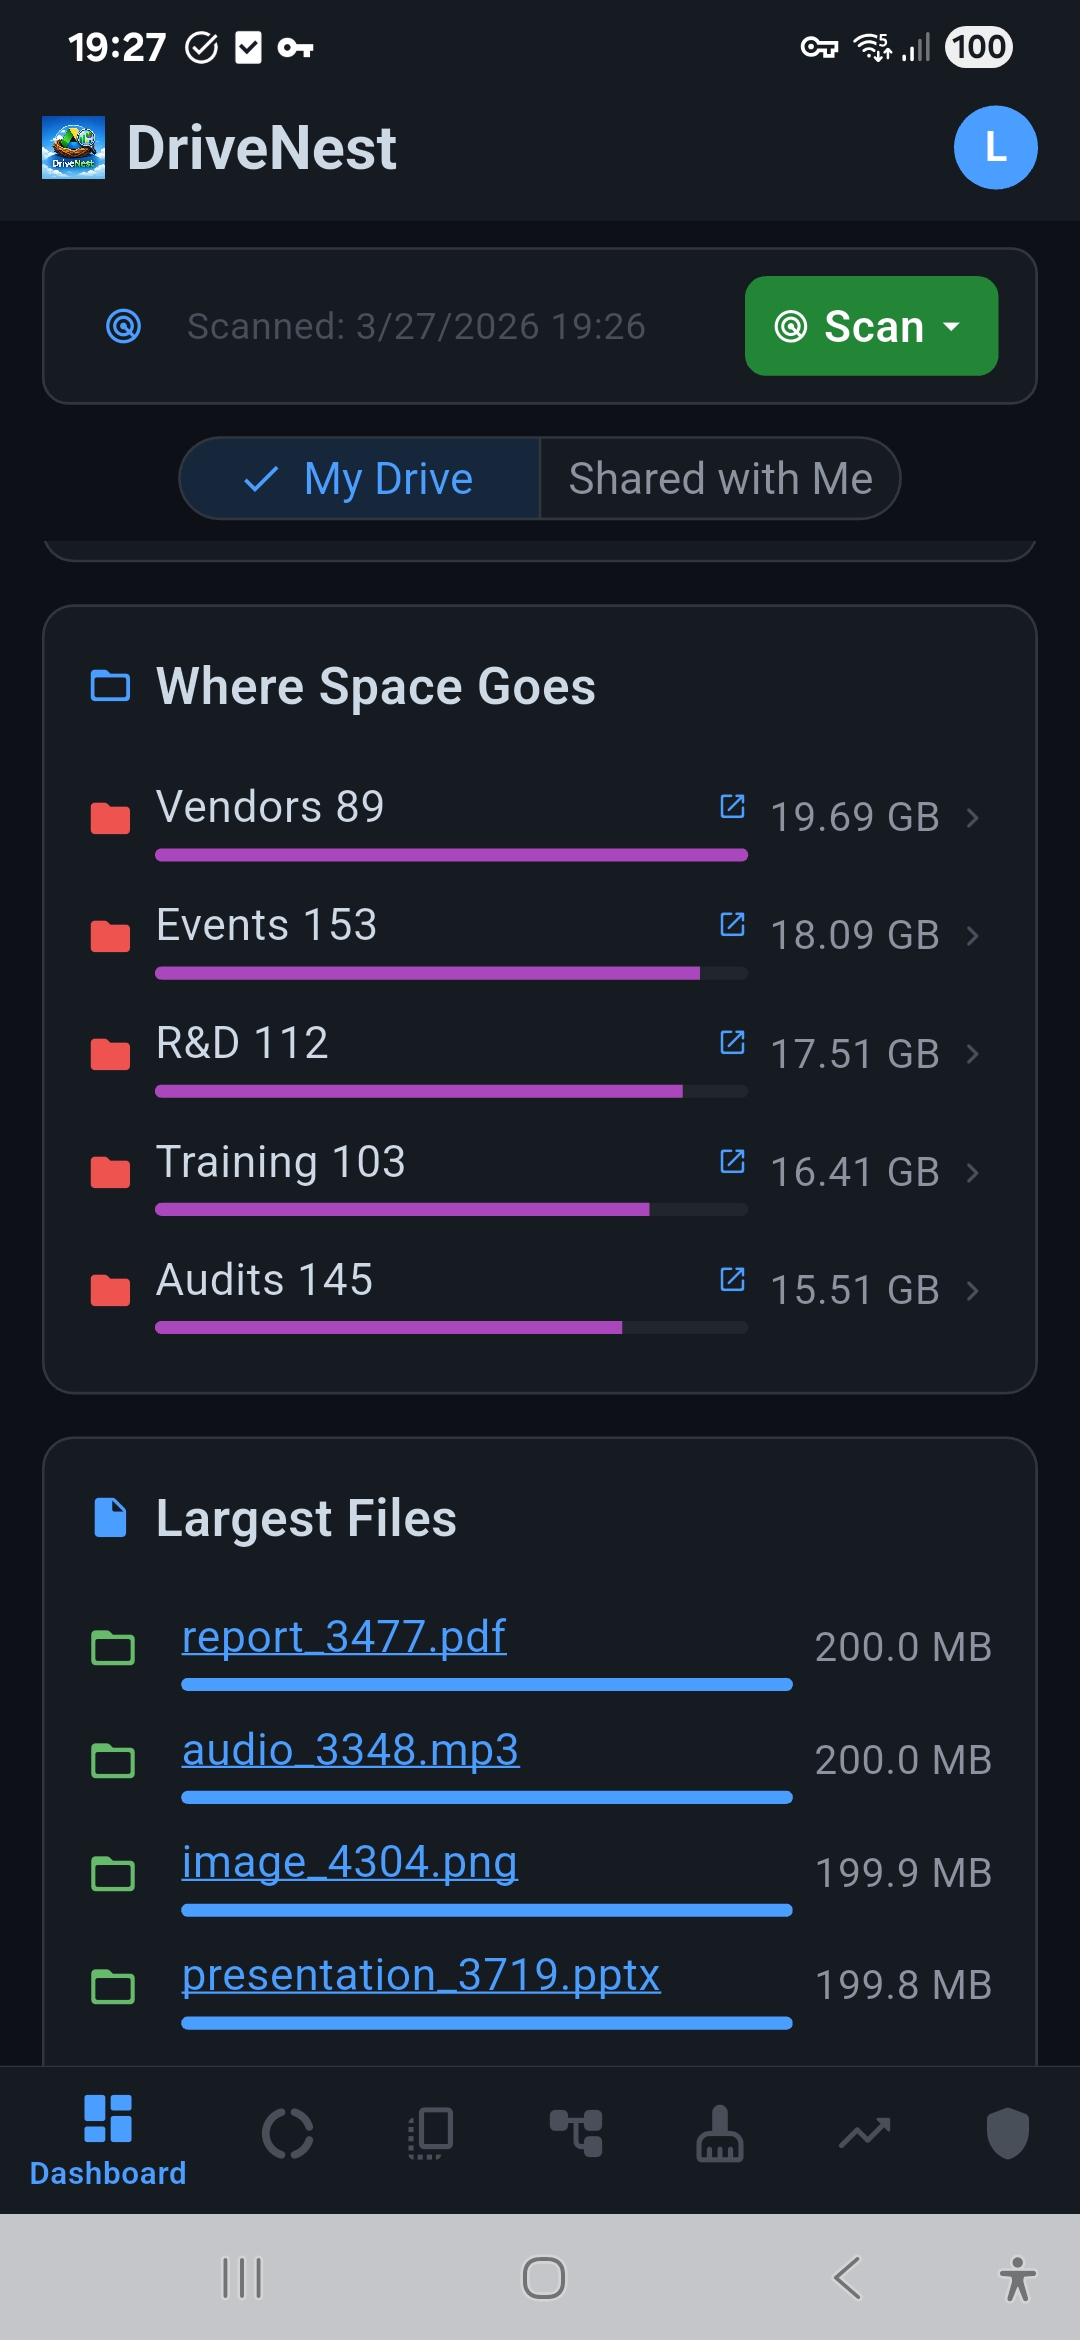Screen dimensions: 1080x2340
Task: Click the Vendors 89 purple usage bar
Action: 452,855
